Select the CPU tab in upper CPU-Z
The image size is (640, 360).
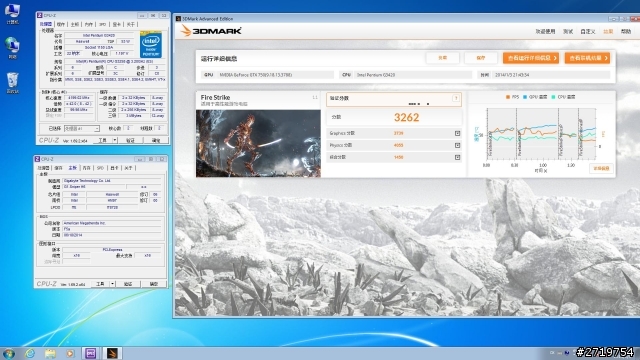[x=45, y=24]
